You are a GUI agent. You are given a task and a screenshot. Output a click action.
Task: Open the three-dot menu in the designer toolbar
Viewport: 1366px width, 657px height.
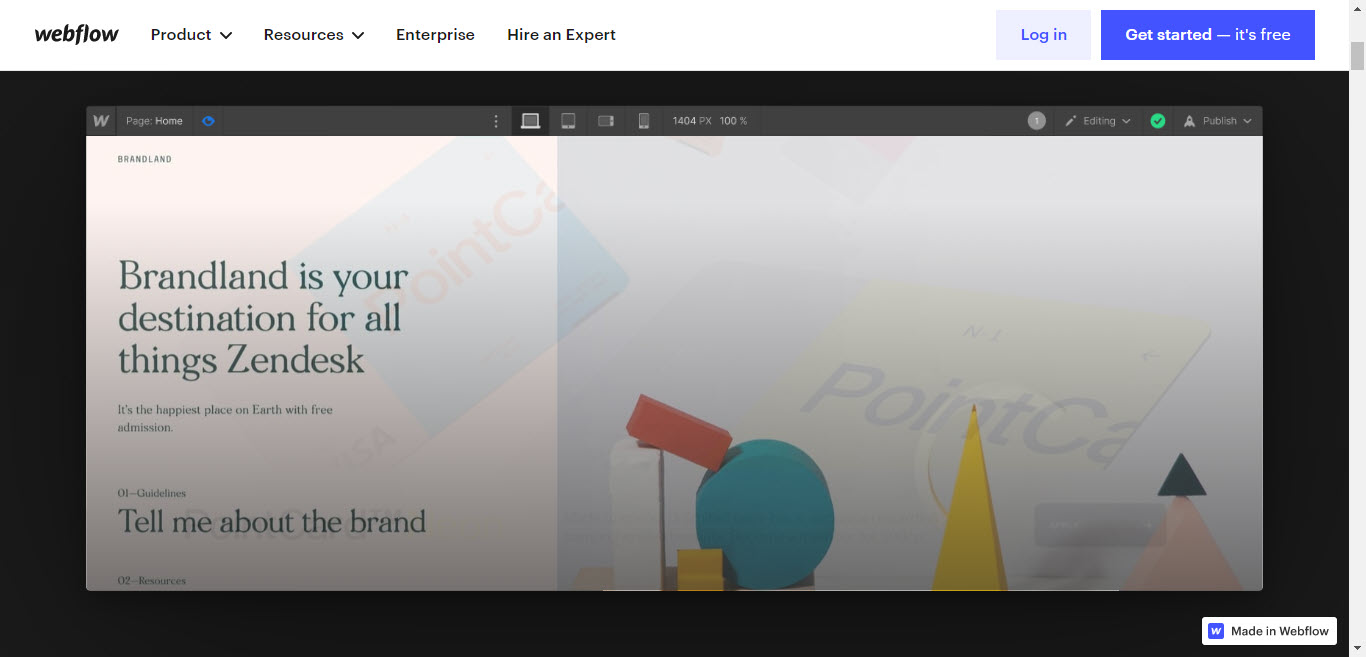coord(495,120)
